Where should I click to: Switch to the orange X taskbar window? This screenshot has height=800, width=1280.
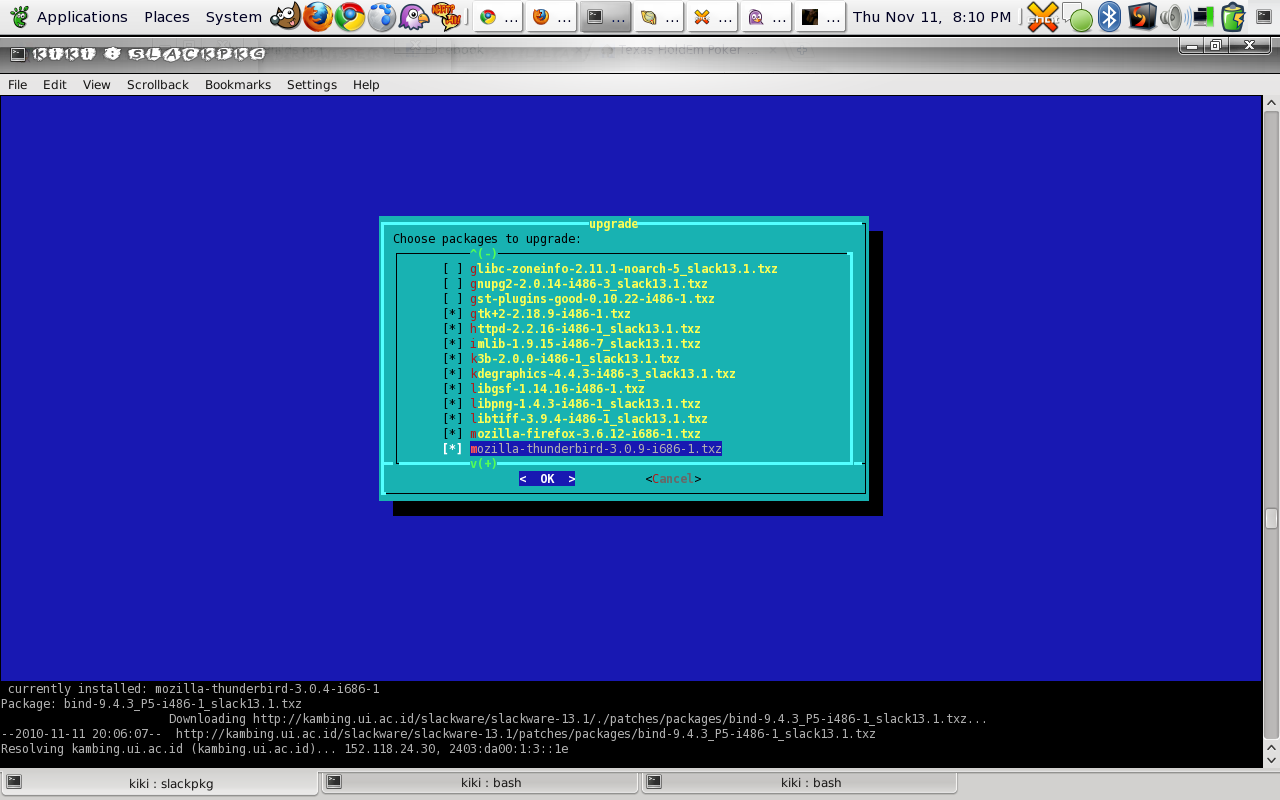point(714,16)
